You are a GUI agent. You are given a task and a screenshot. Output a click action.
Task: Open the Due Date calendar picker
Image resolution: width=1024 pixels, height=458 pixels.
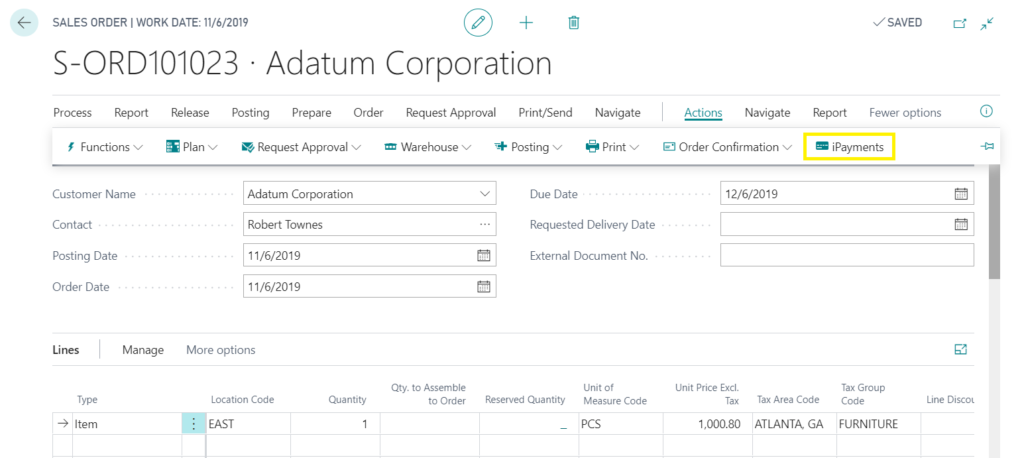tap(961, 194)
